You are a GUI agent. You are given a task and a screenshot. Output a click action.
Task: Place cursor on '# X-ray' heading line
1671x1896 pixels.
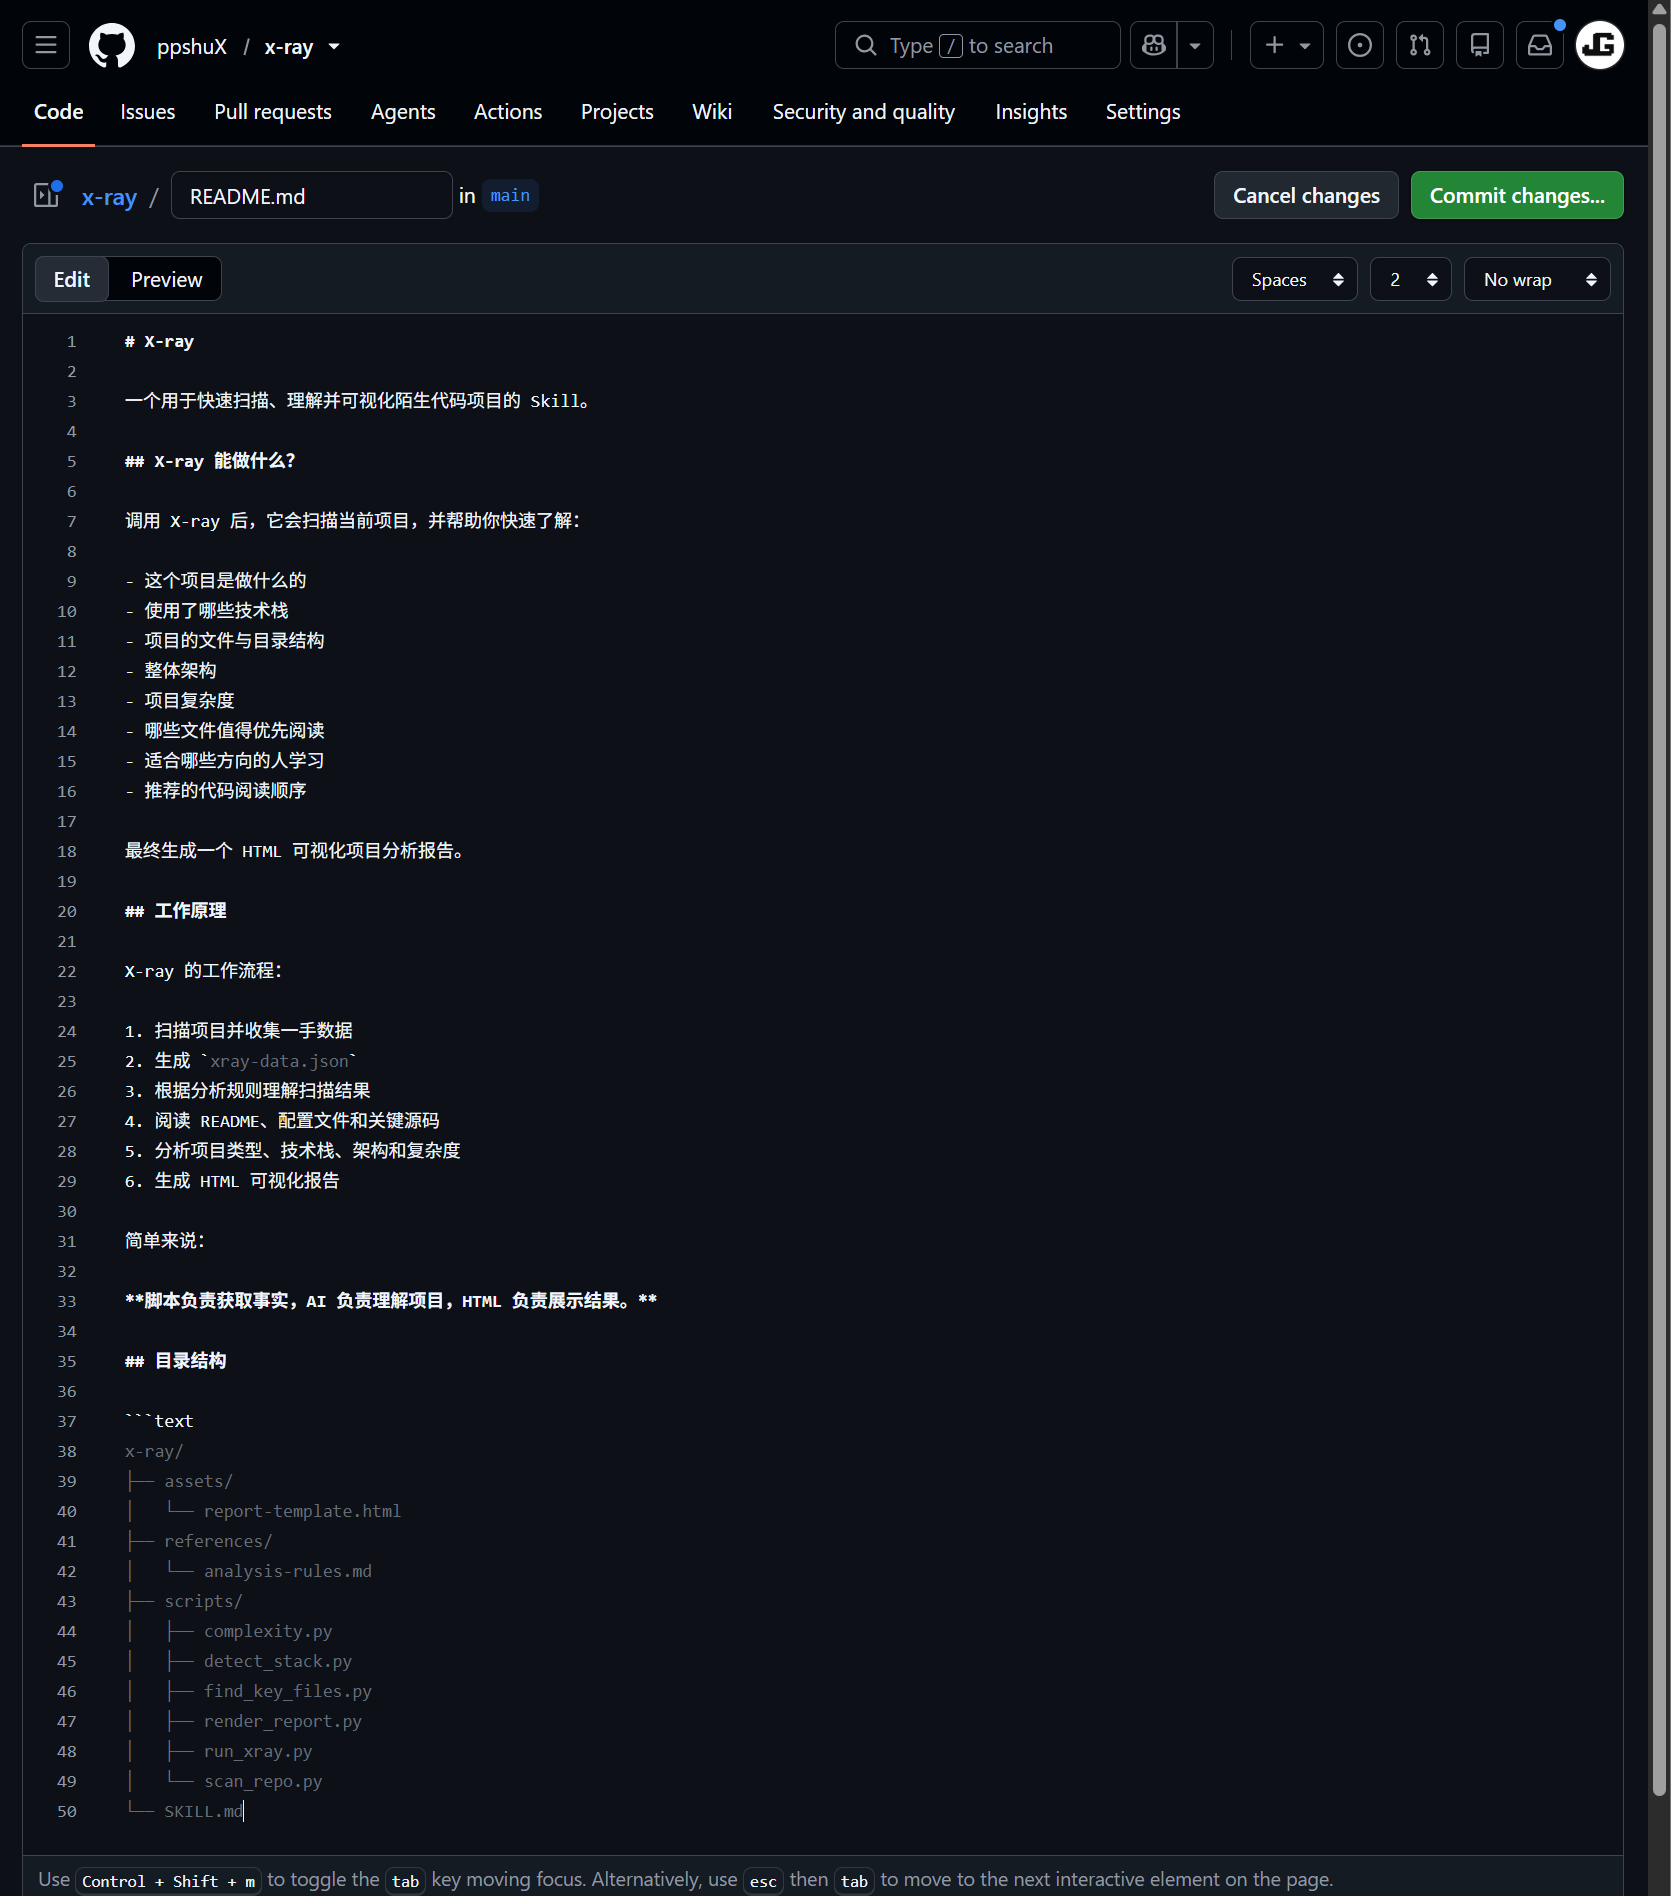pos(159,341)
